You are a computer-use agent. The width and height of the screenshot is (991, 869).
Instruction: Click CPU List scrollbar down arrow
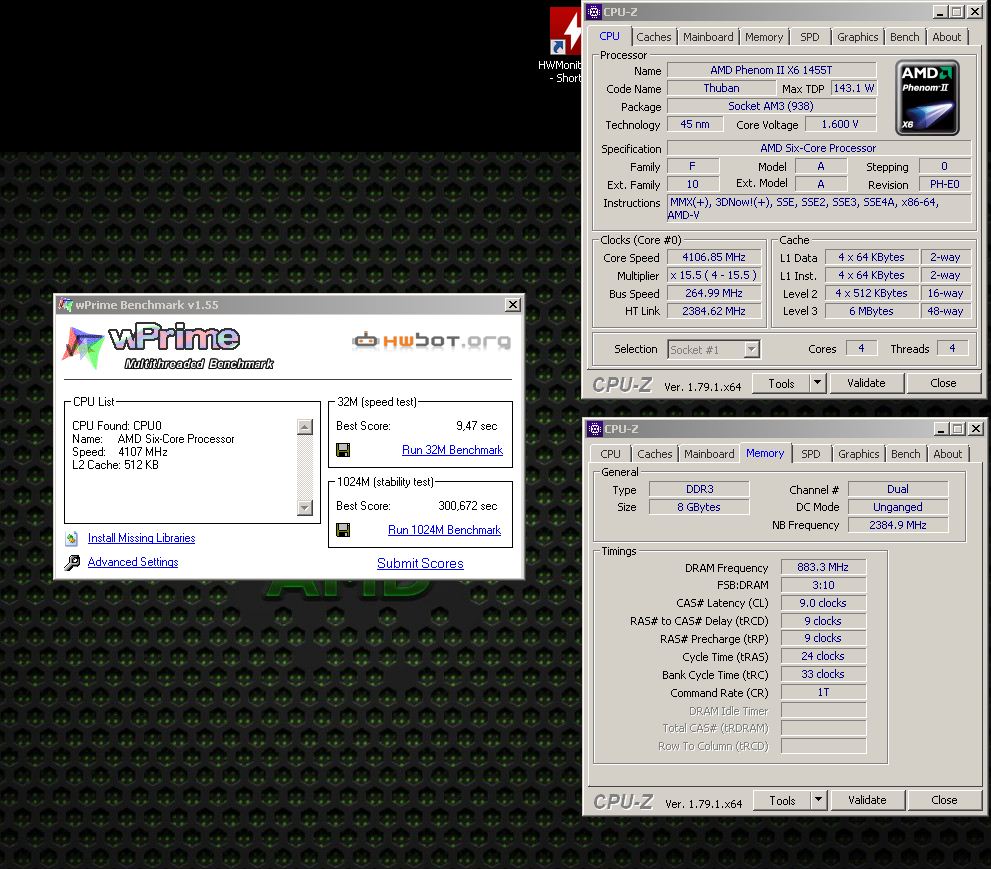coord(305,507)
